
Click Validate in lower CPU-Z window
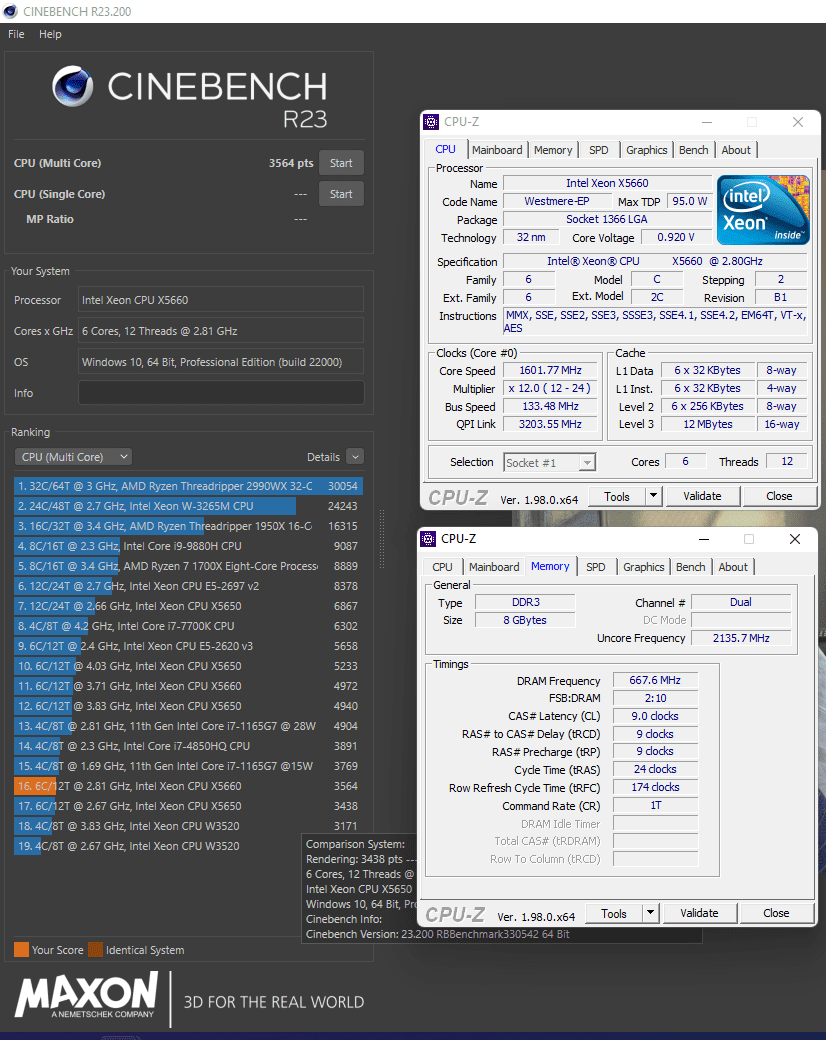(x=699, y=913)
